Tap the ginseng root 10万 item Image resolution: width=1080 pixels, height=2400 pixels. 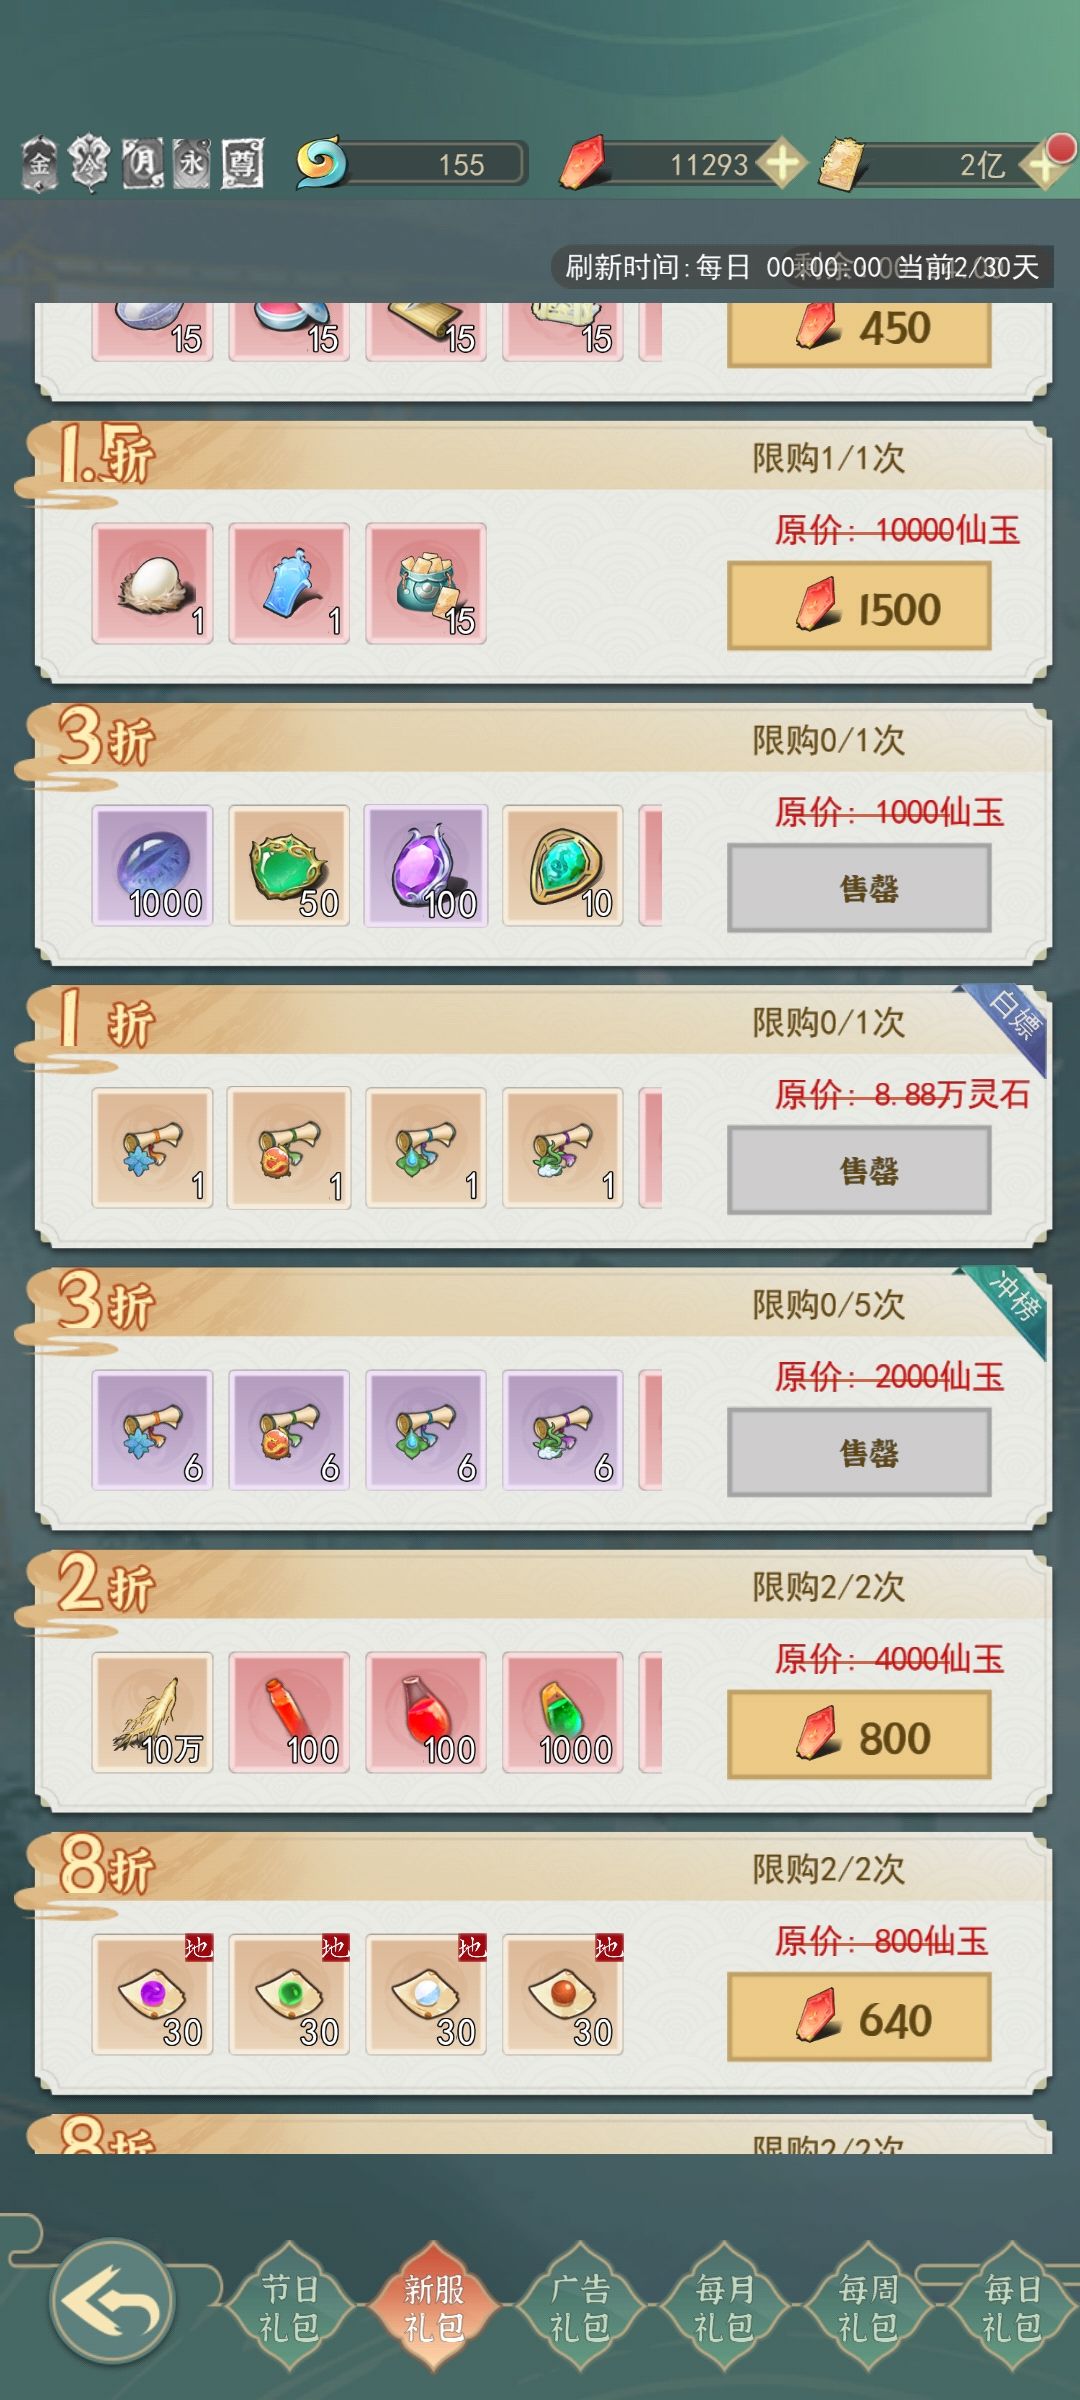(152, 1712)
